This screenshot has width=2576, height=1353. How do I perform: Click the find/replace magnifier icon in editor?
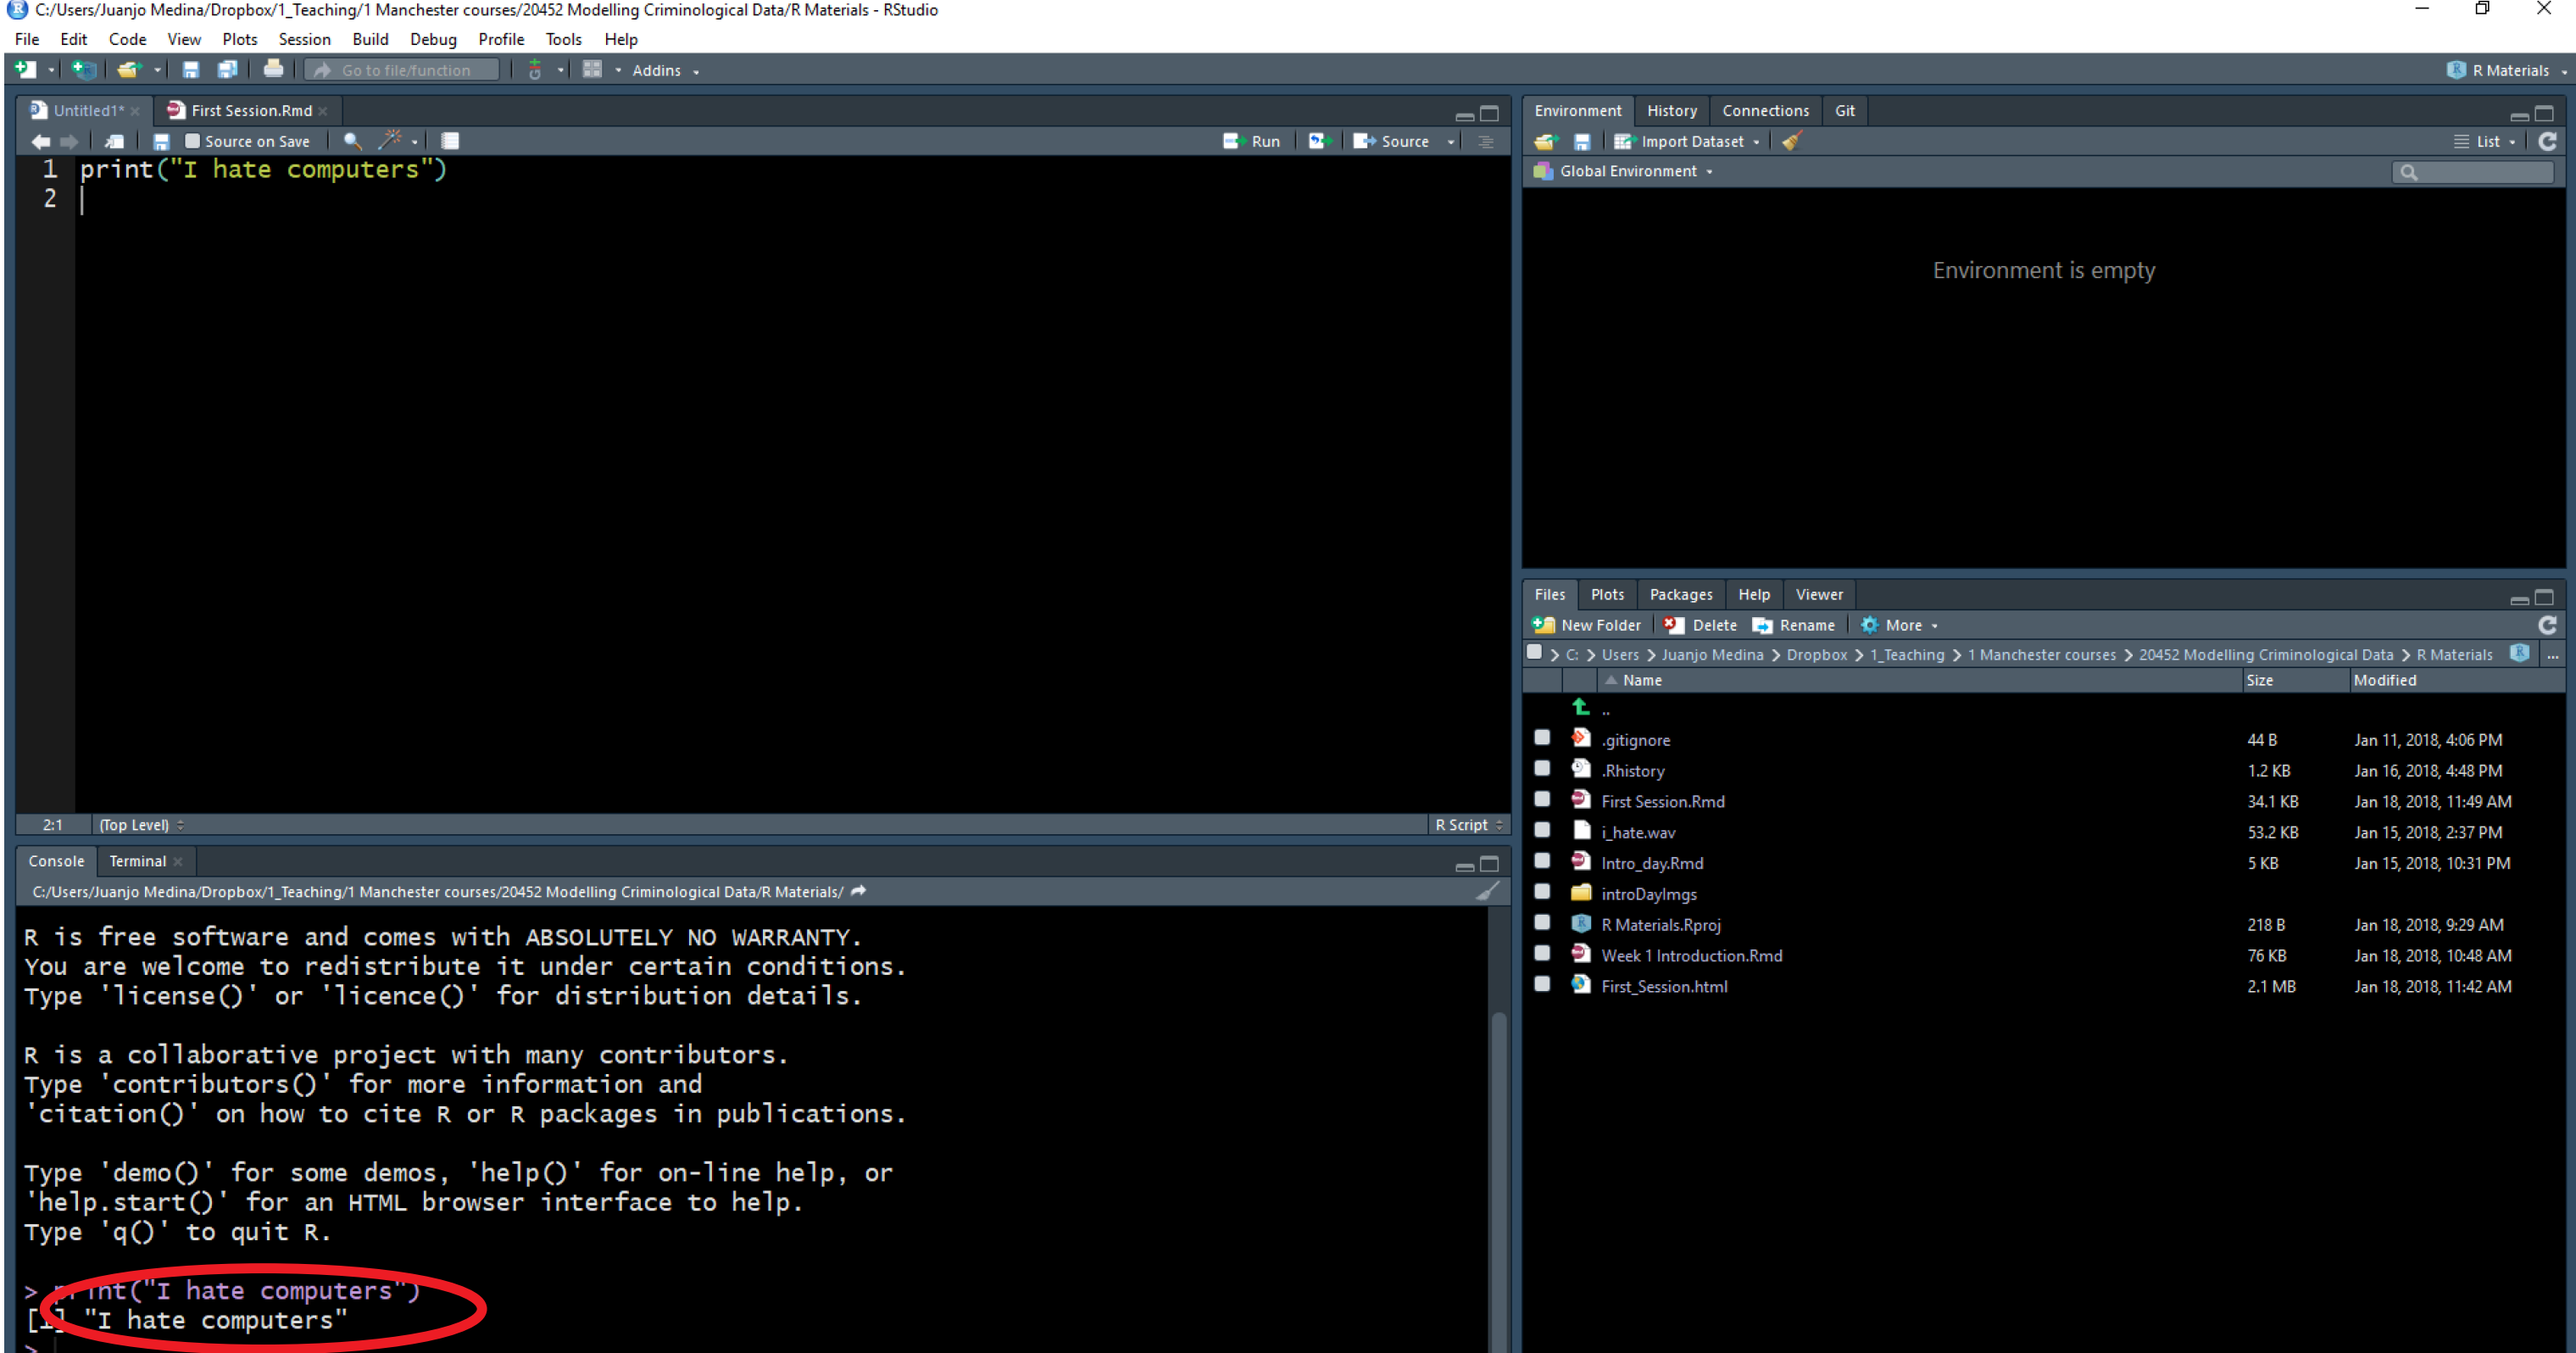352,141
